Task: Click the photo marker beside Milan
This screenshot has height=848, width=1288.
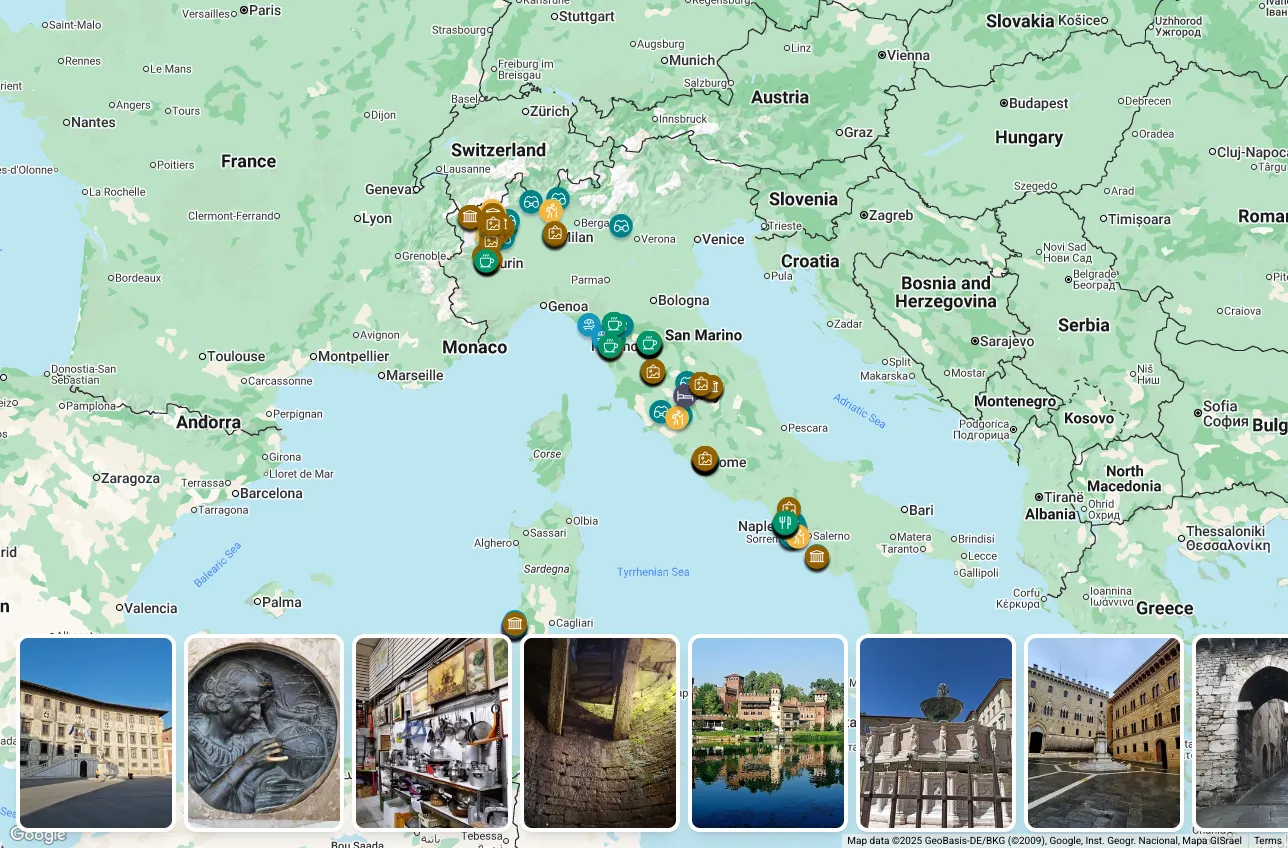Action: (x=555, y=234)
